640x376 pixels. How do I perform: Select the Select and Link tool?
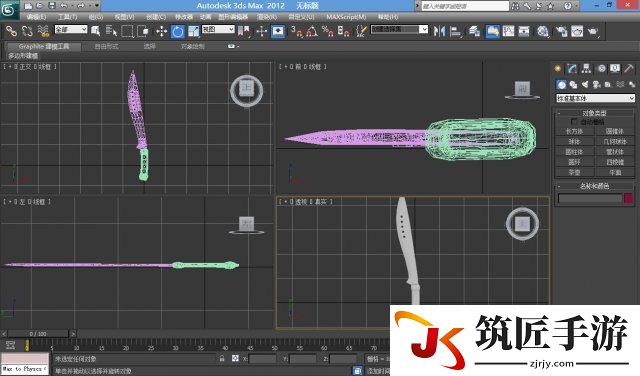11,31
